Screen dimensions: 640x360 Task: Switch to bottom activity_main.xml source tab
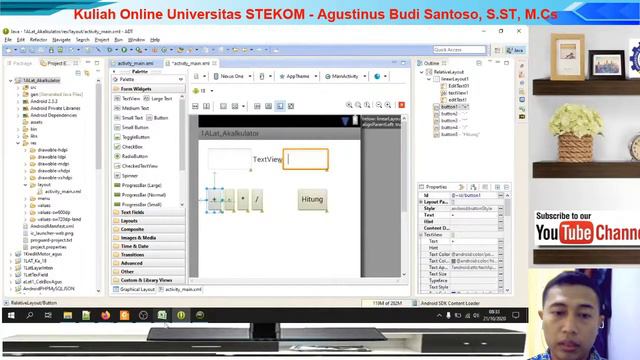point(180,289)
